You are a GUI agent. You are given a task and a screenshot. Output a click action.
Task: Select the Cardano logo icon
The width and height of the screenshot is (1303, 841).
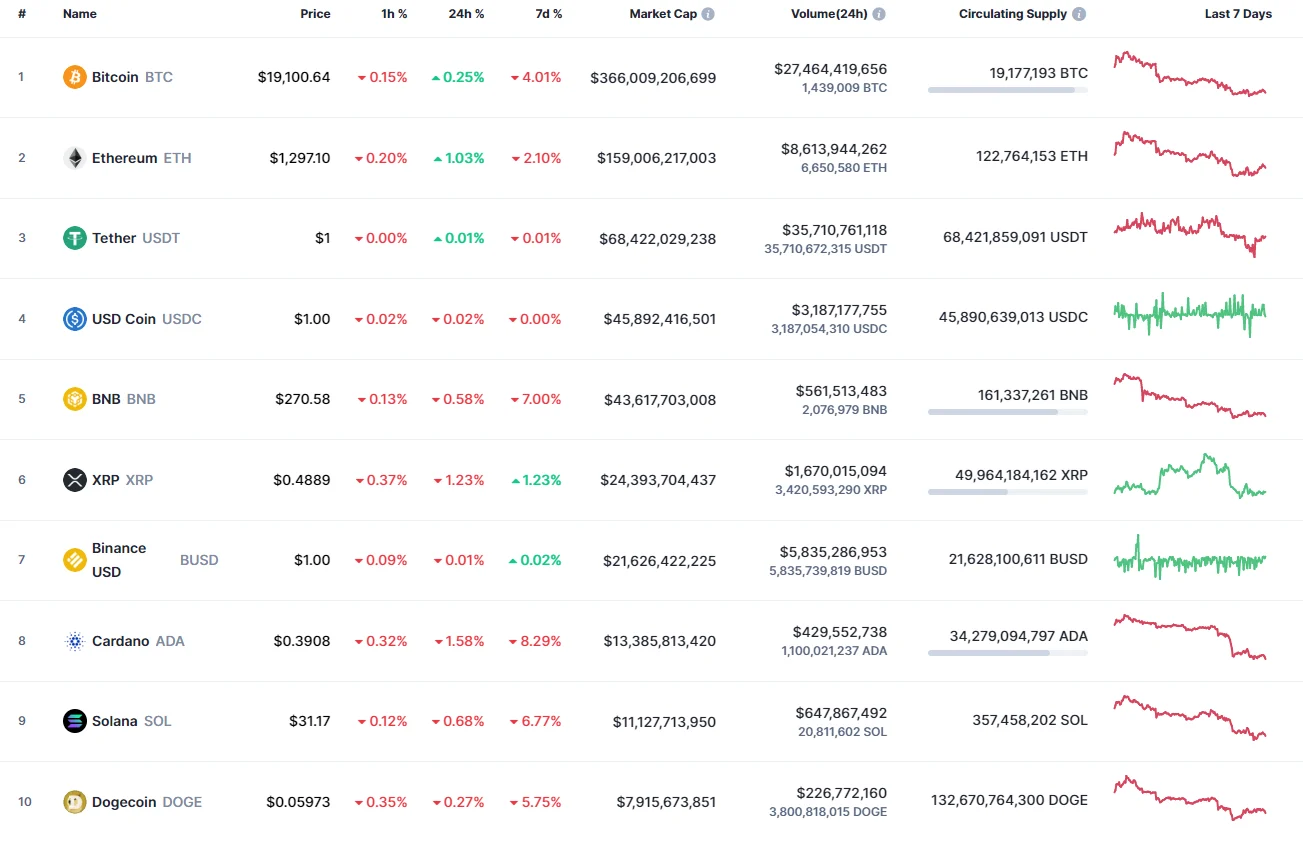(x=74, y=640)
